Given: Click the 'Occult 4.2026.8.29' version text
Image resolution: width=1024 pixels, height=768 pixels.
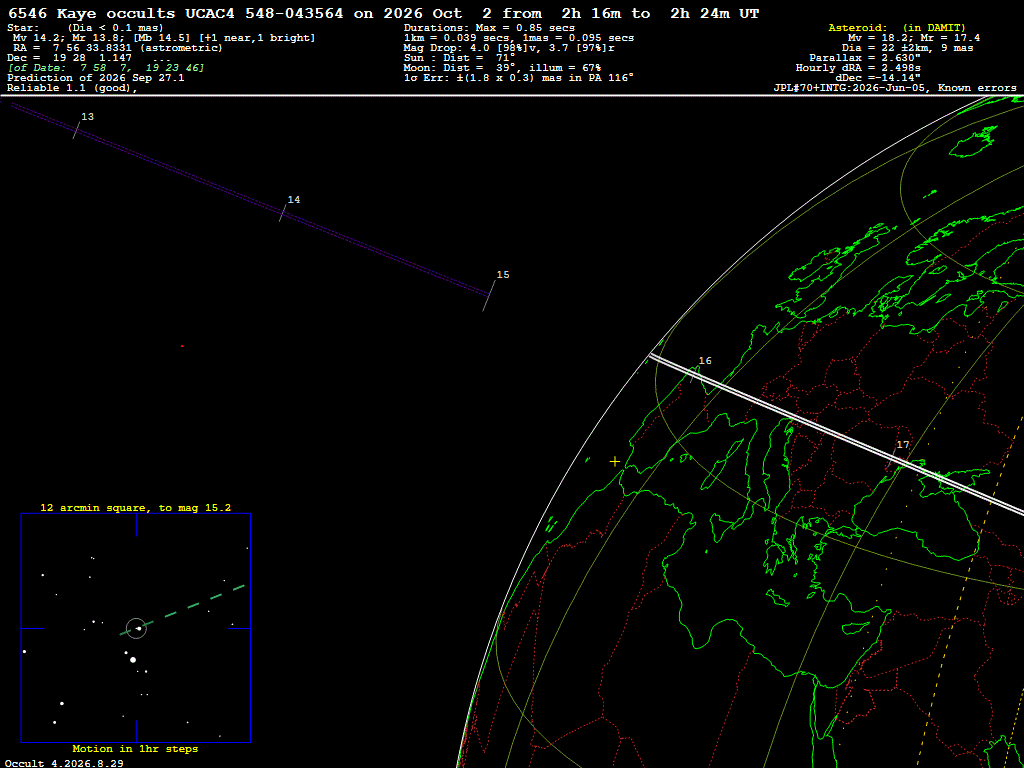Looking at the screenshot, I should pos(64,763).
